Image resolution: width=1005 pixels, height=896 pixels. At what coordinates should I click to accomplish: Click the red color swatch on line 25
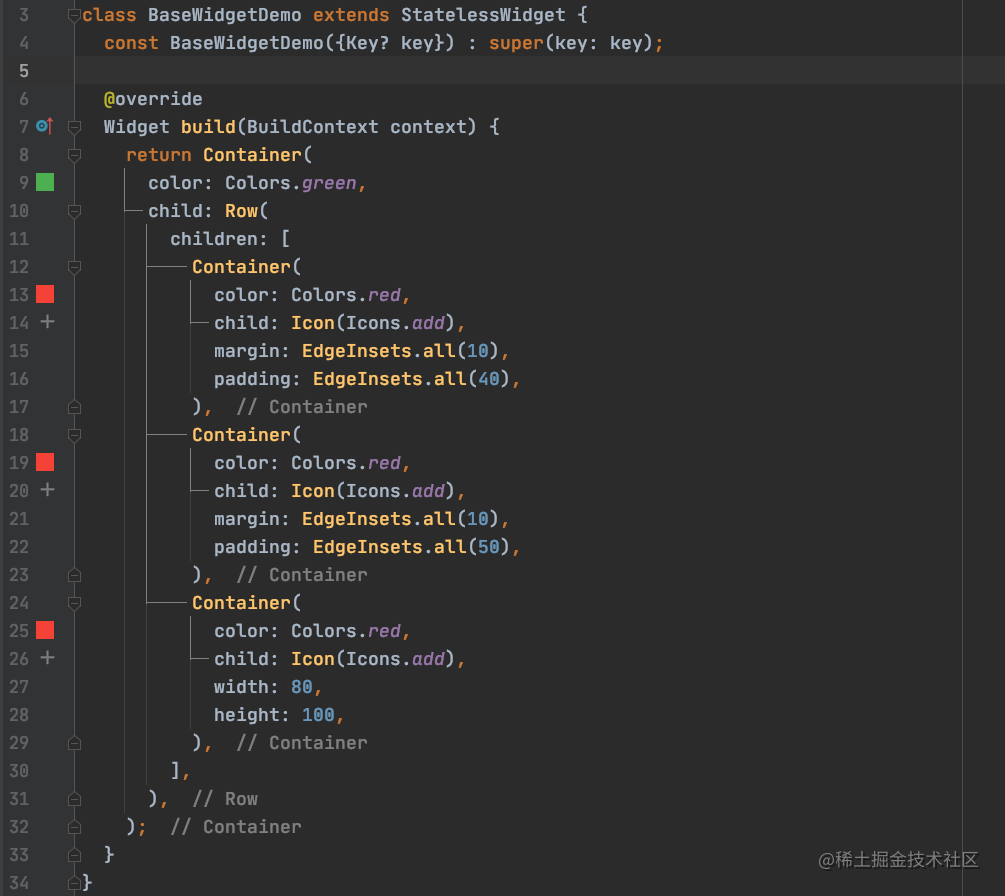[x=45, y=630]
